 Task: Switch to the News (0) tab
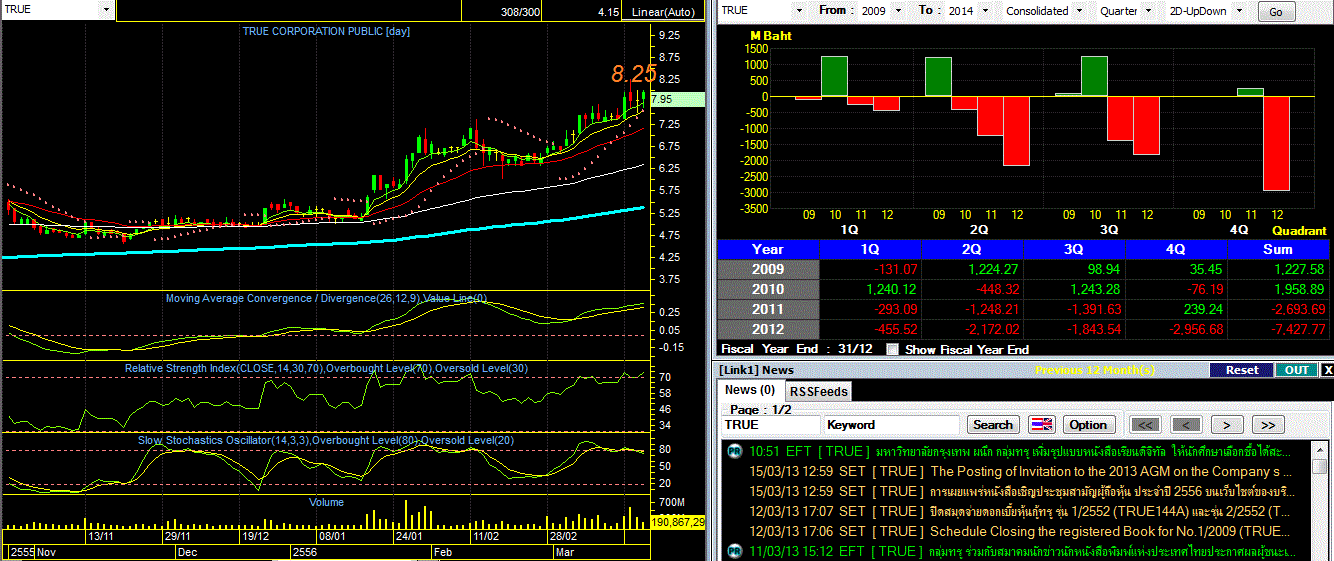click(750, 390)
